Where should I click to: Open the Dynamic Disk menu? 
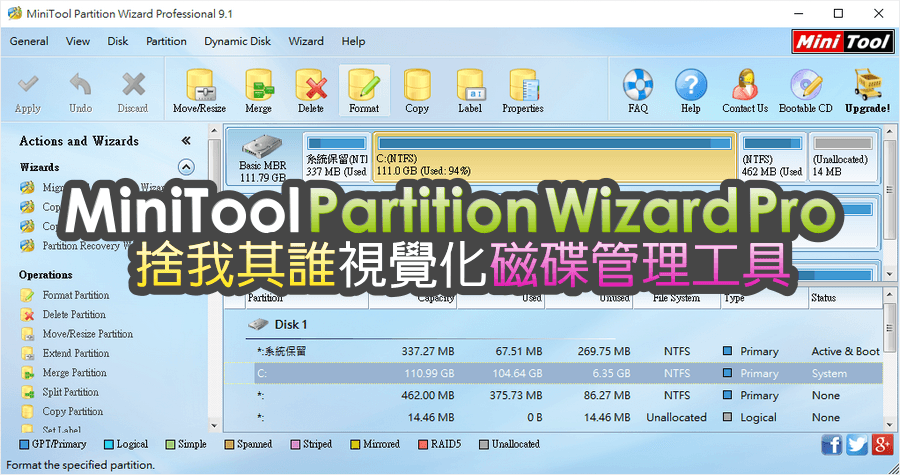coord(237,41)
